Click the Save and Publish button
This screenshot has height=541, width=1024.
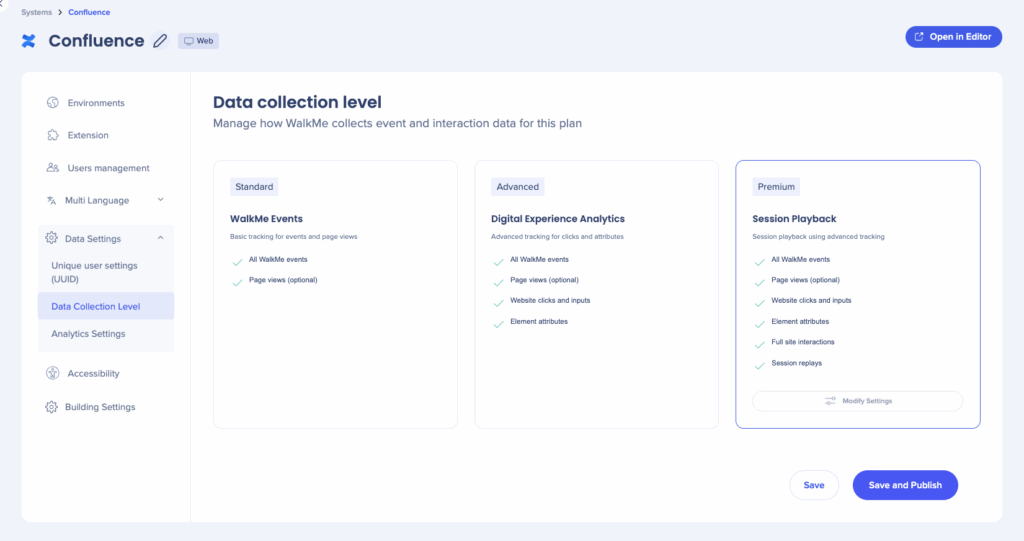click(x=904, y=485)
